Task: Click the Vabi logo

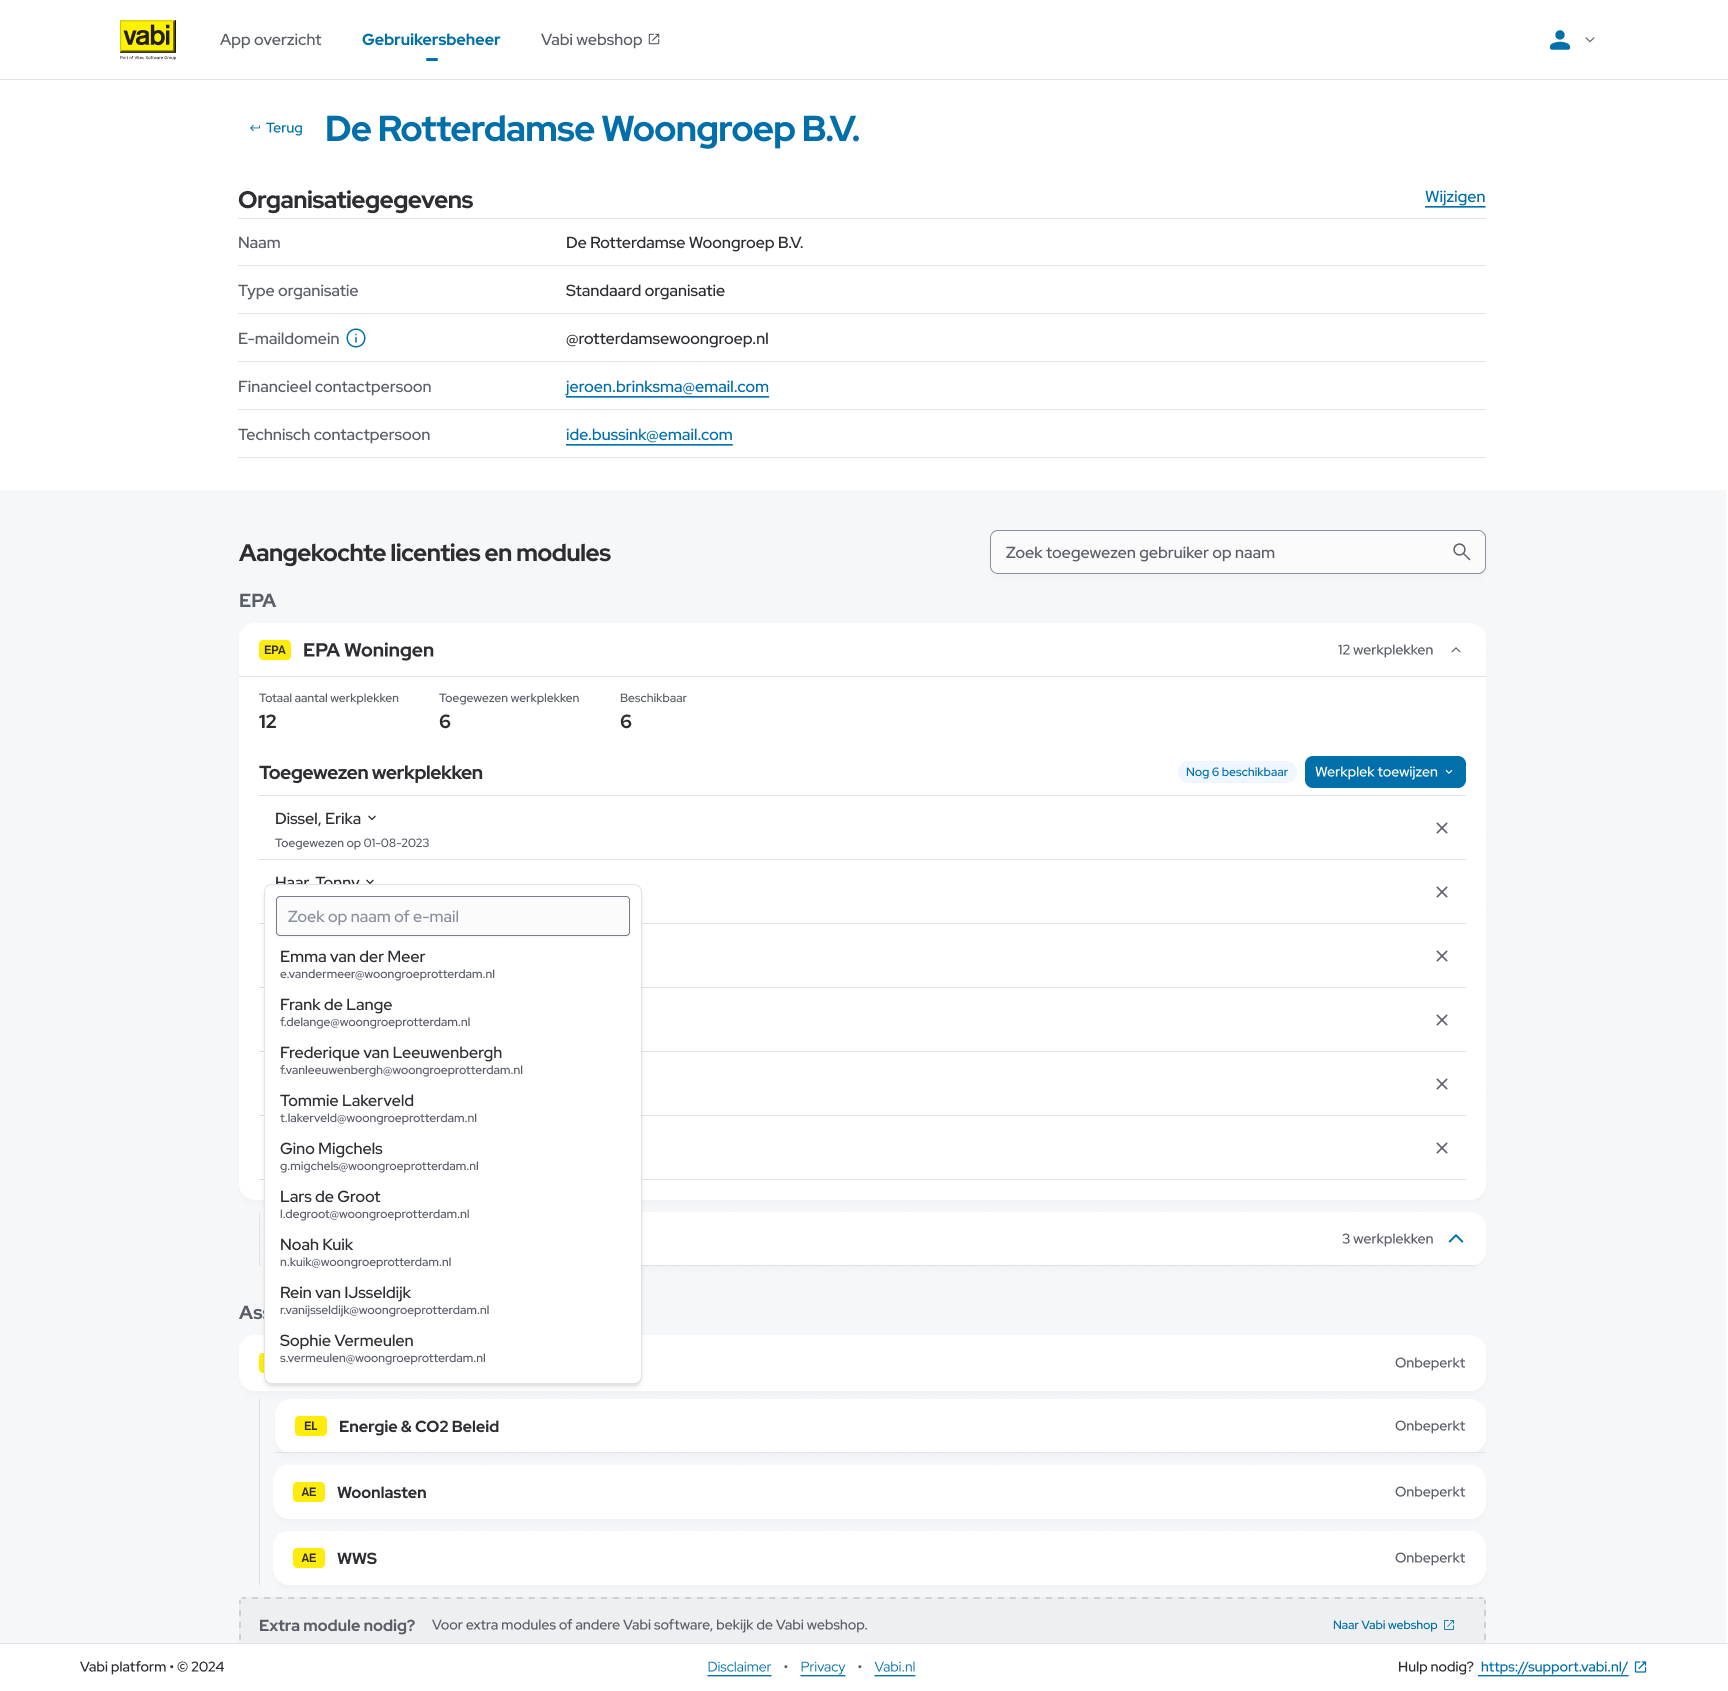Action: pyautogui.click(x=148, y=39)
